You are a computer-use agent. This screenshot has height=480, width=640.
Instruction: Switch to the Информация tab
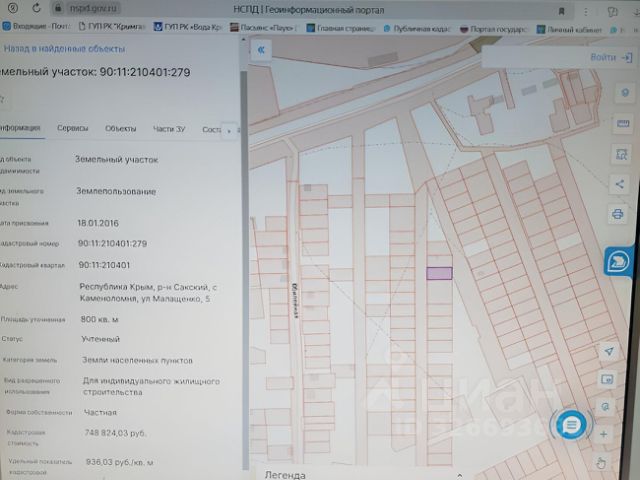[x=20, y=128]
